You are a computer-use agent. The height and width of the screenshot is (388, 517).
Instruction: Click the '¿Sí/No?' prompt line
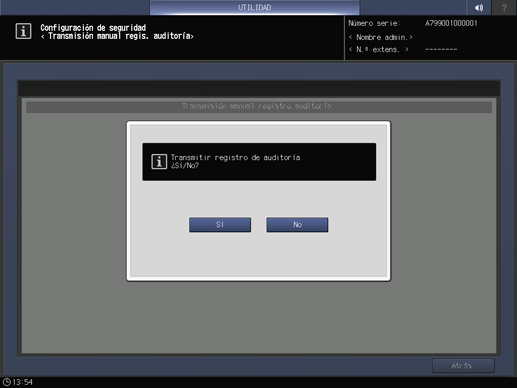click(185, 166)
